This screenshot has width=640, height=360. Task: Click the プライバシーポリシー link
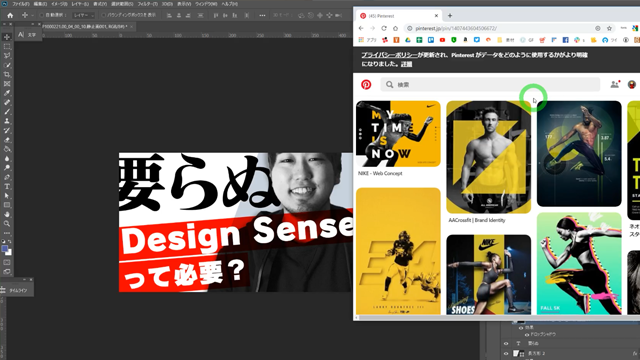(389, 55)
